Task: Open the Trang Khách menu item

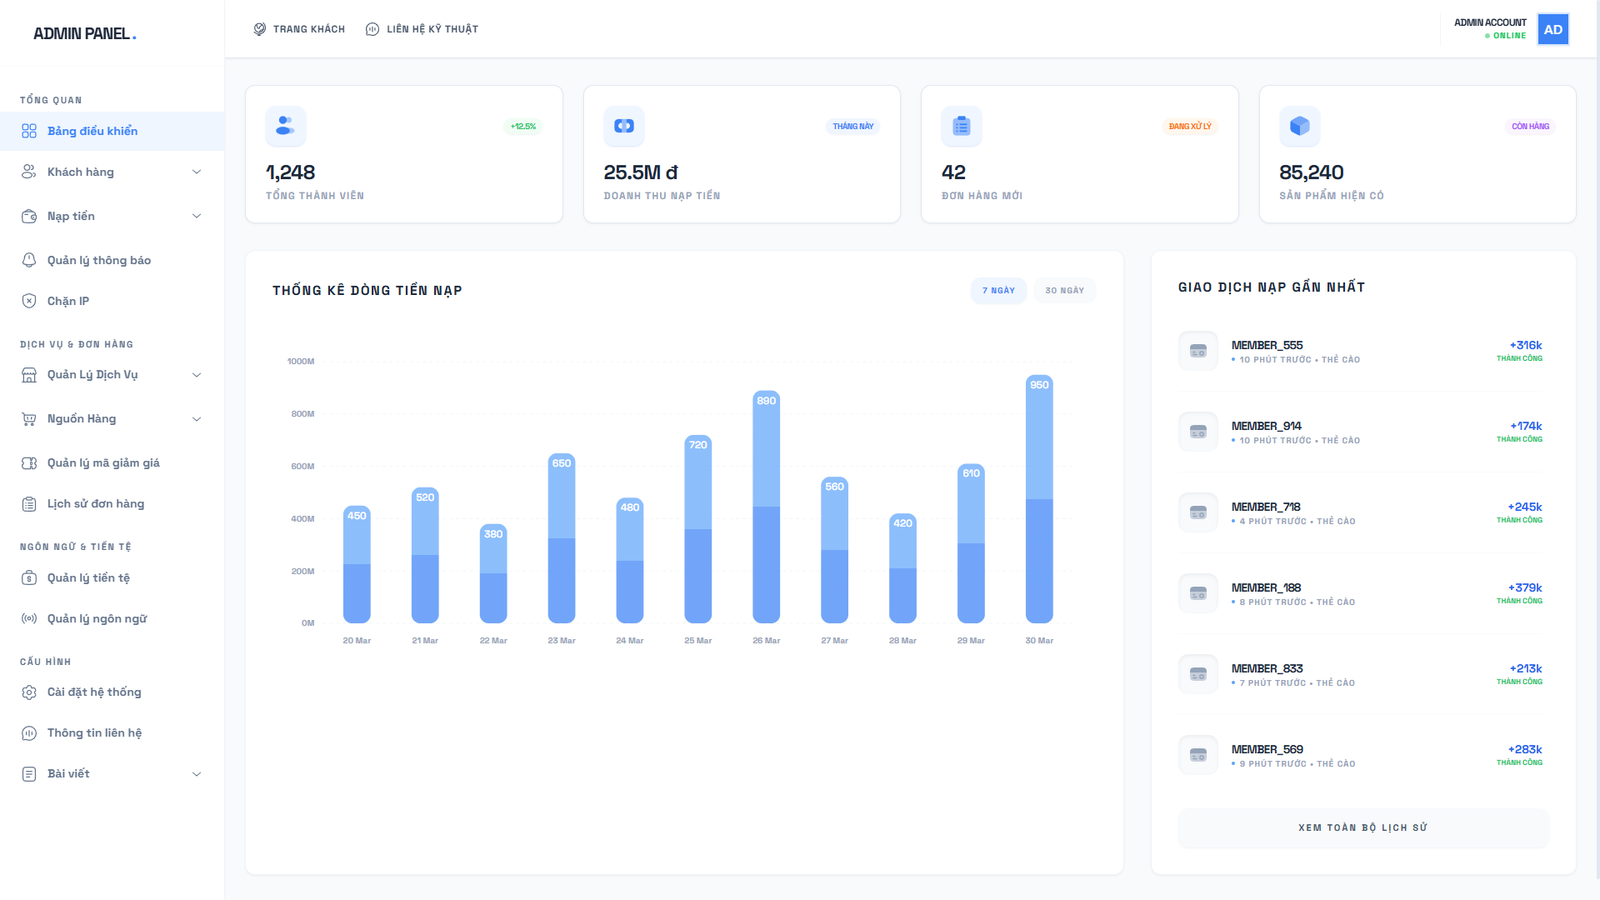Action: 298,29
